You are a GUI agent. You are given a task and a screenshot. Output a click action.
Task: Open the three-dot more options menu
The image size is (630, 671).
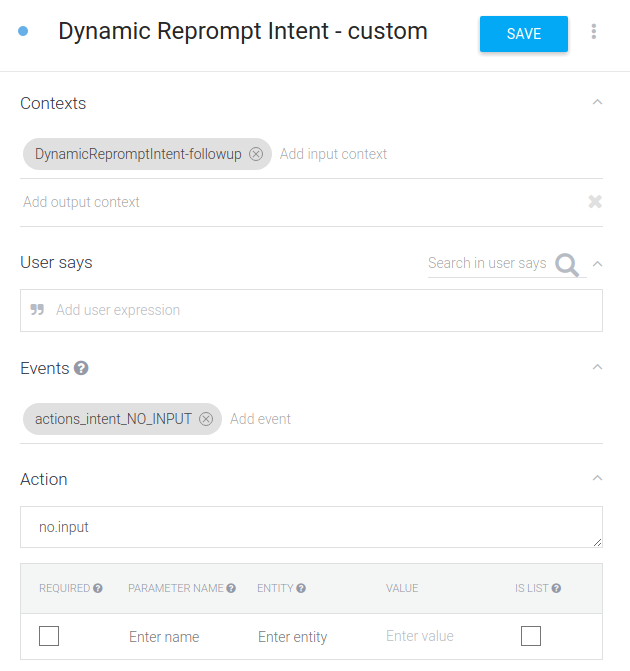594,32
